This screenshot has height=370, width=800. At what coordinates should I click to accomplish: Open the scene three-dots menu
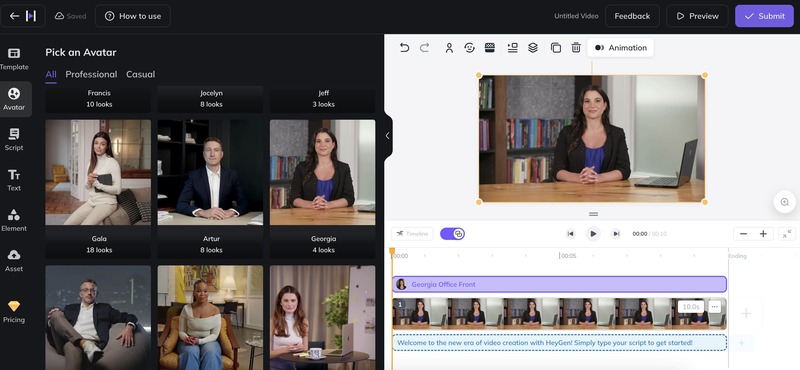tap(714, 307)
